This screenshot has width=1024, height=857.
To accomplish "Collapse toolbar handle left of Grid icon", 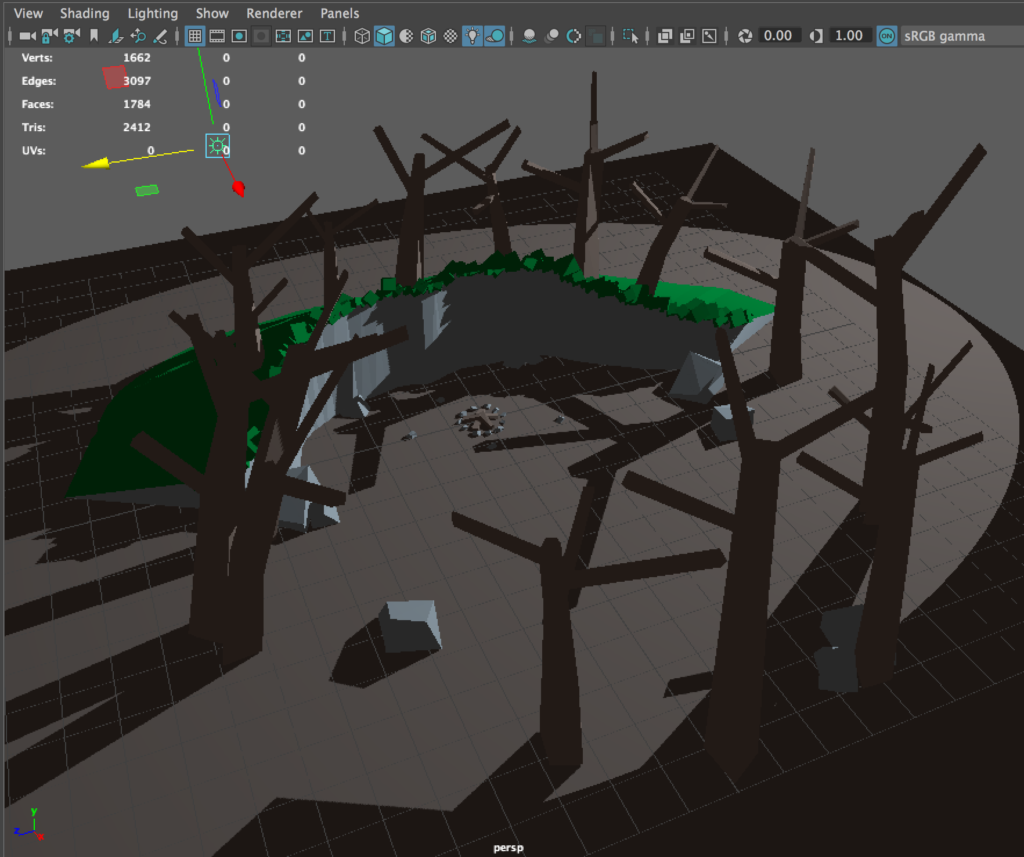I will pos(177,36).
